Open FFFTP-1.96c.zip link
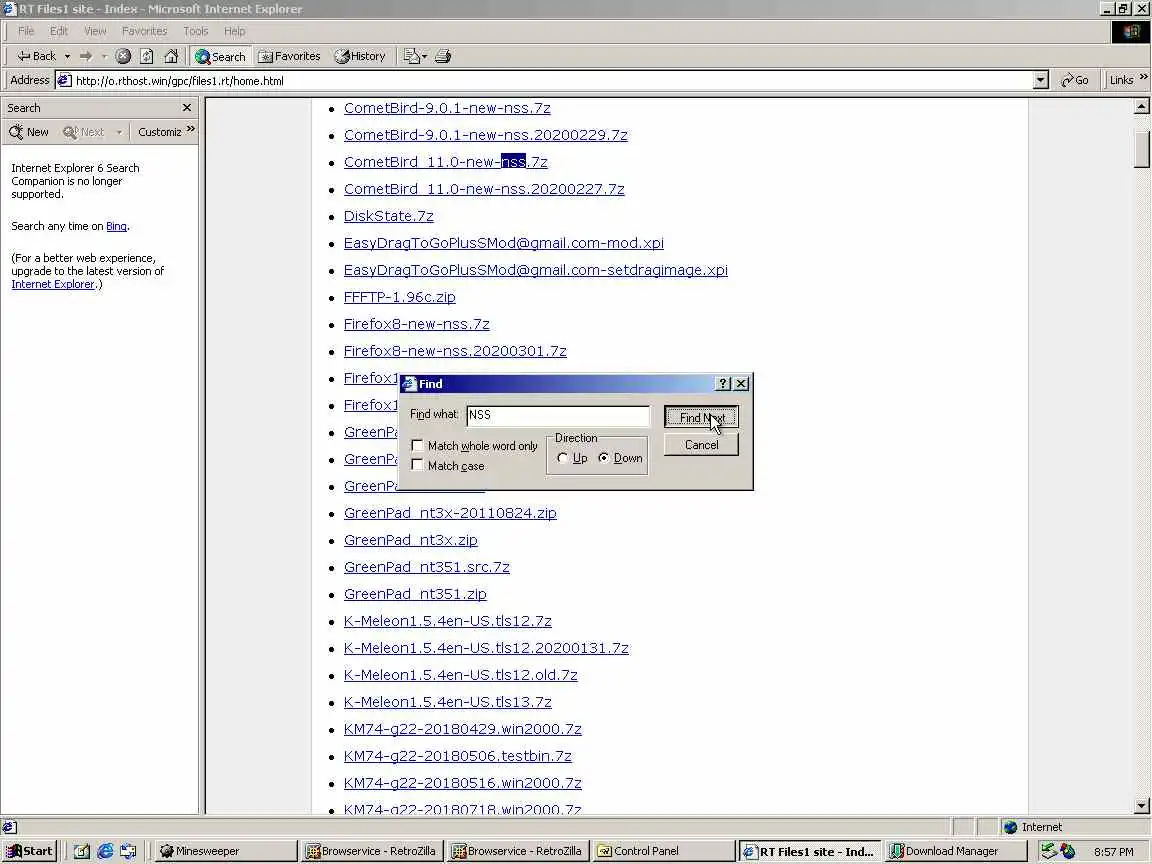Screen dimensions: 1152x864 click(400, 297)
